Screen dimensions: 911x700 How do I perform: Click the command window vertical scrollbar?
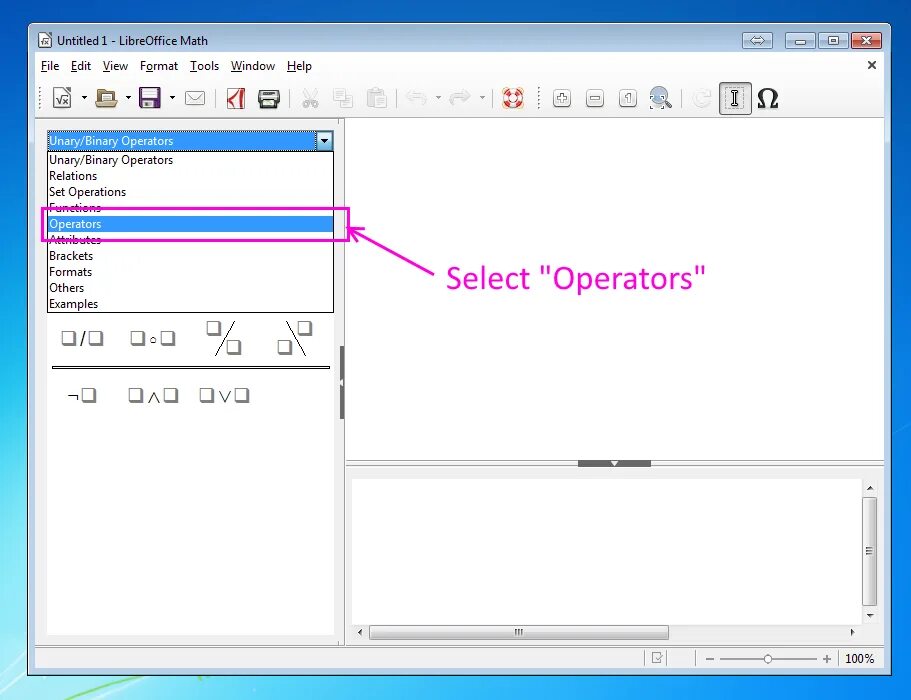click(869, 551)
